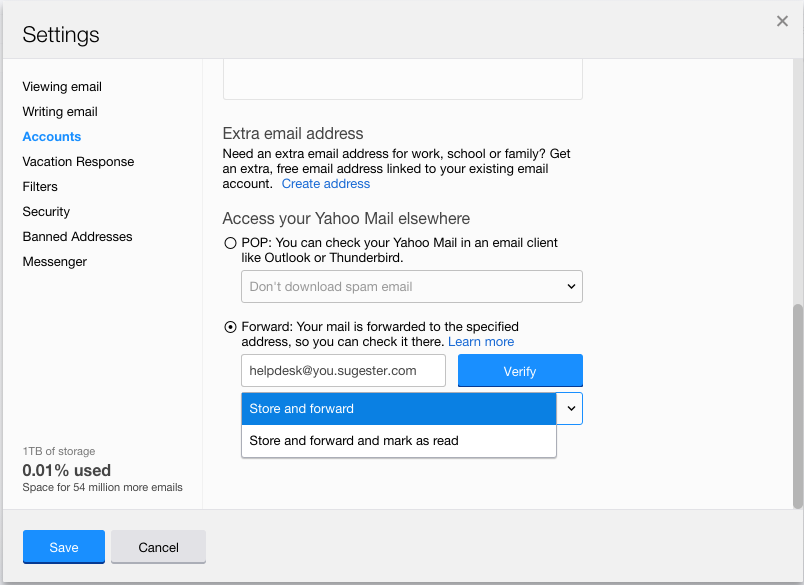Click the Verify button
This screenshot has height=585, width=804.
(520, 371)
